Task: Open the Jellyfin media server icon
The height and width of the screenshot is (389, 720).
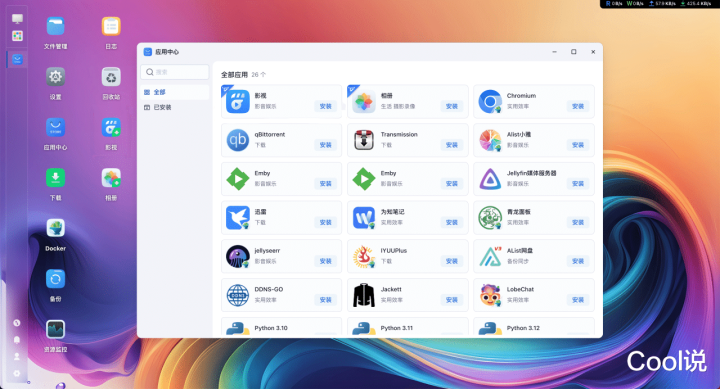Action: coord(490,179)
